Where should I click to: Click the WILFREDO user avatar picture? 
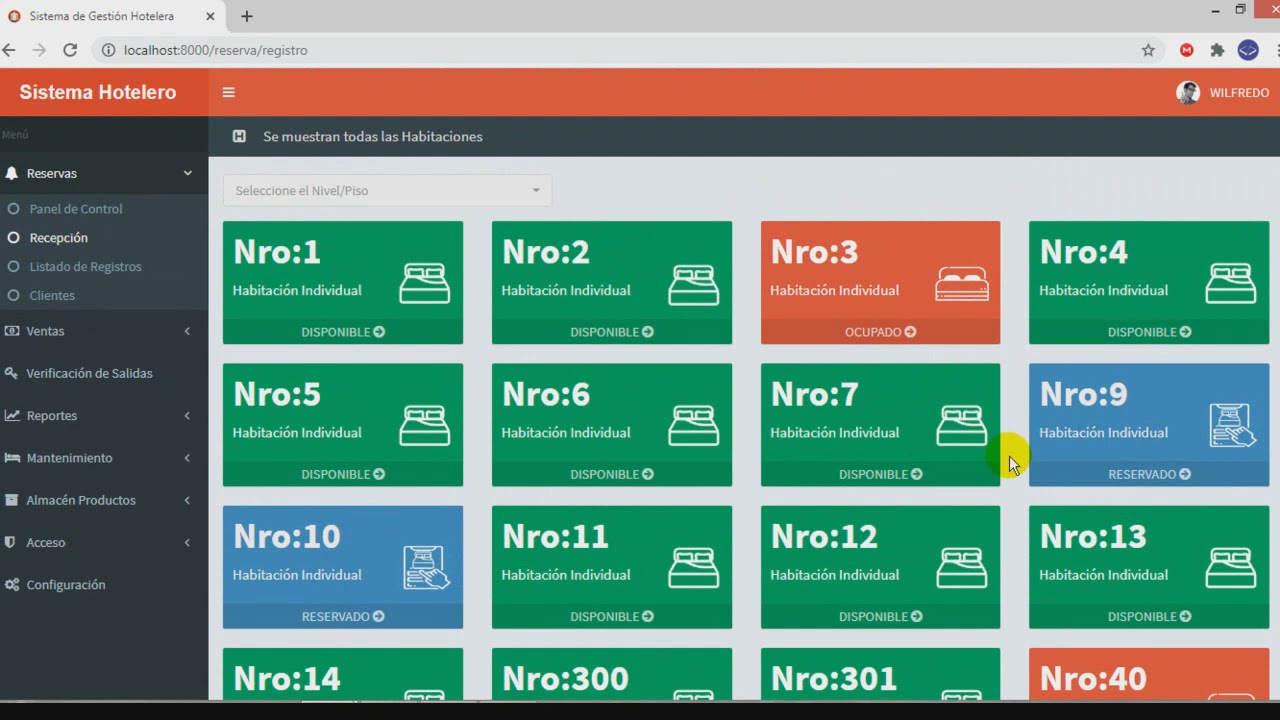click(1188, 92)
